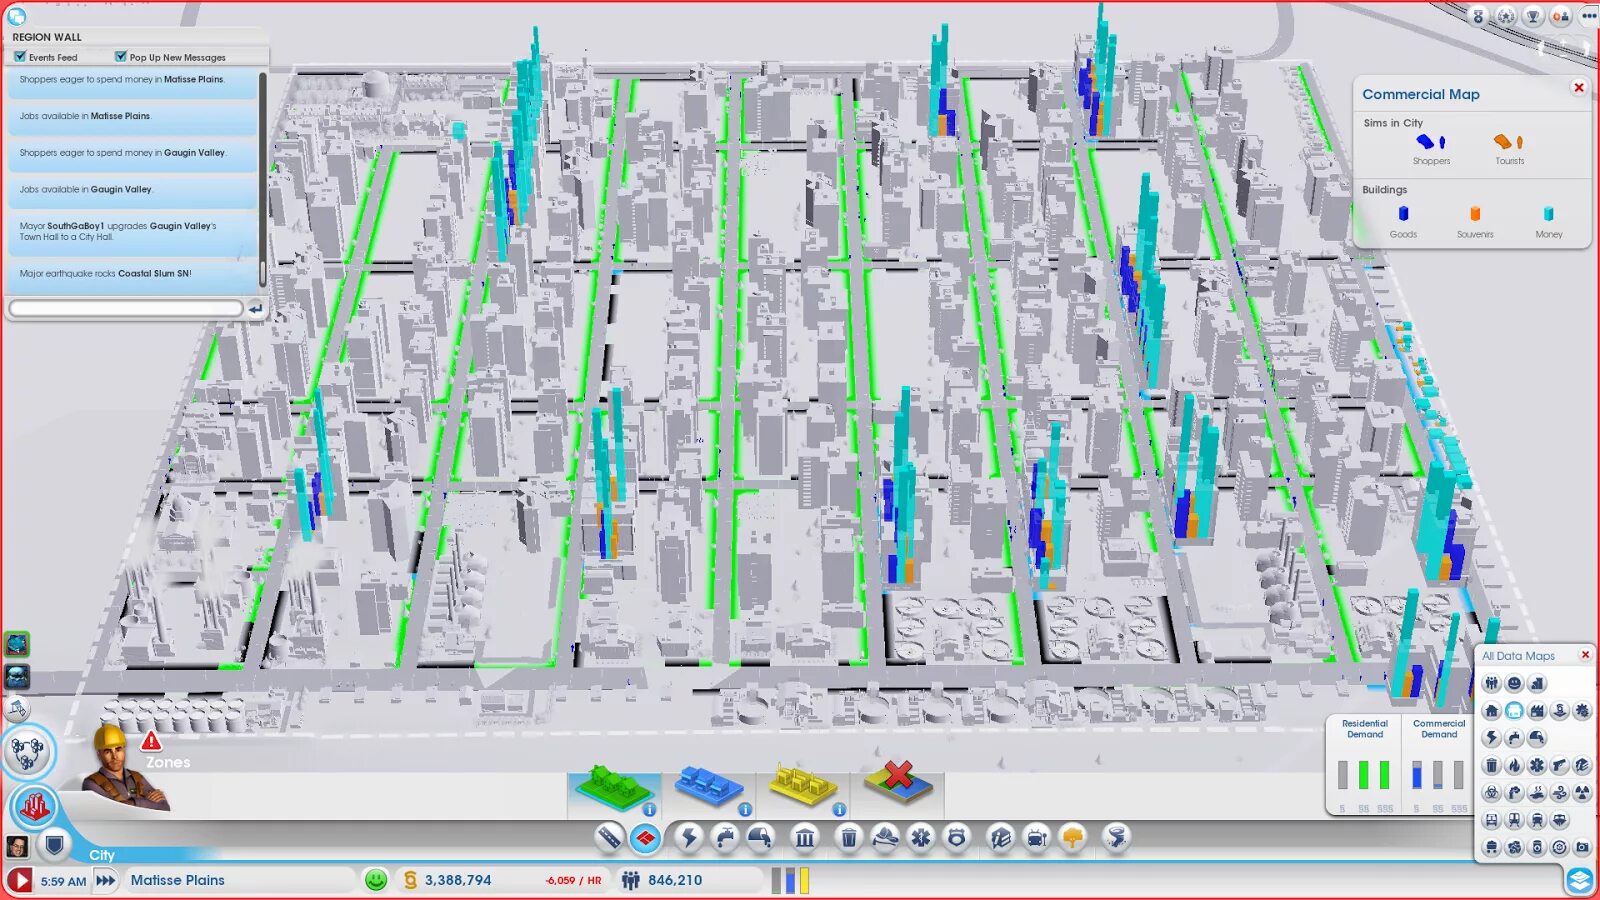Open the Waste disposal menu in bottom toolbar
The image size is (1600, 900).
[848, 837]
